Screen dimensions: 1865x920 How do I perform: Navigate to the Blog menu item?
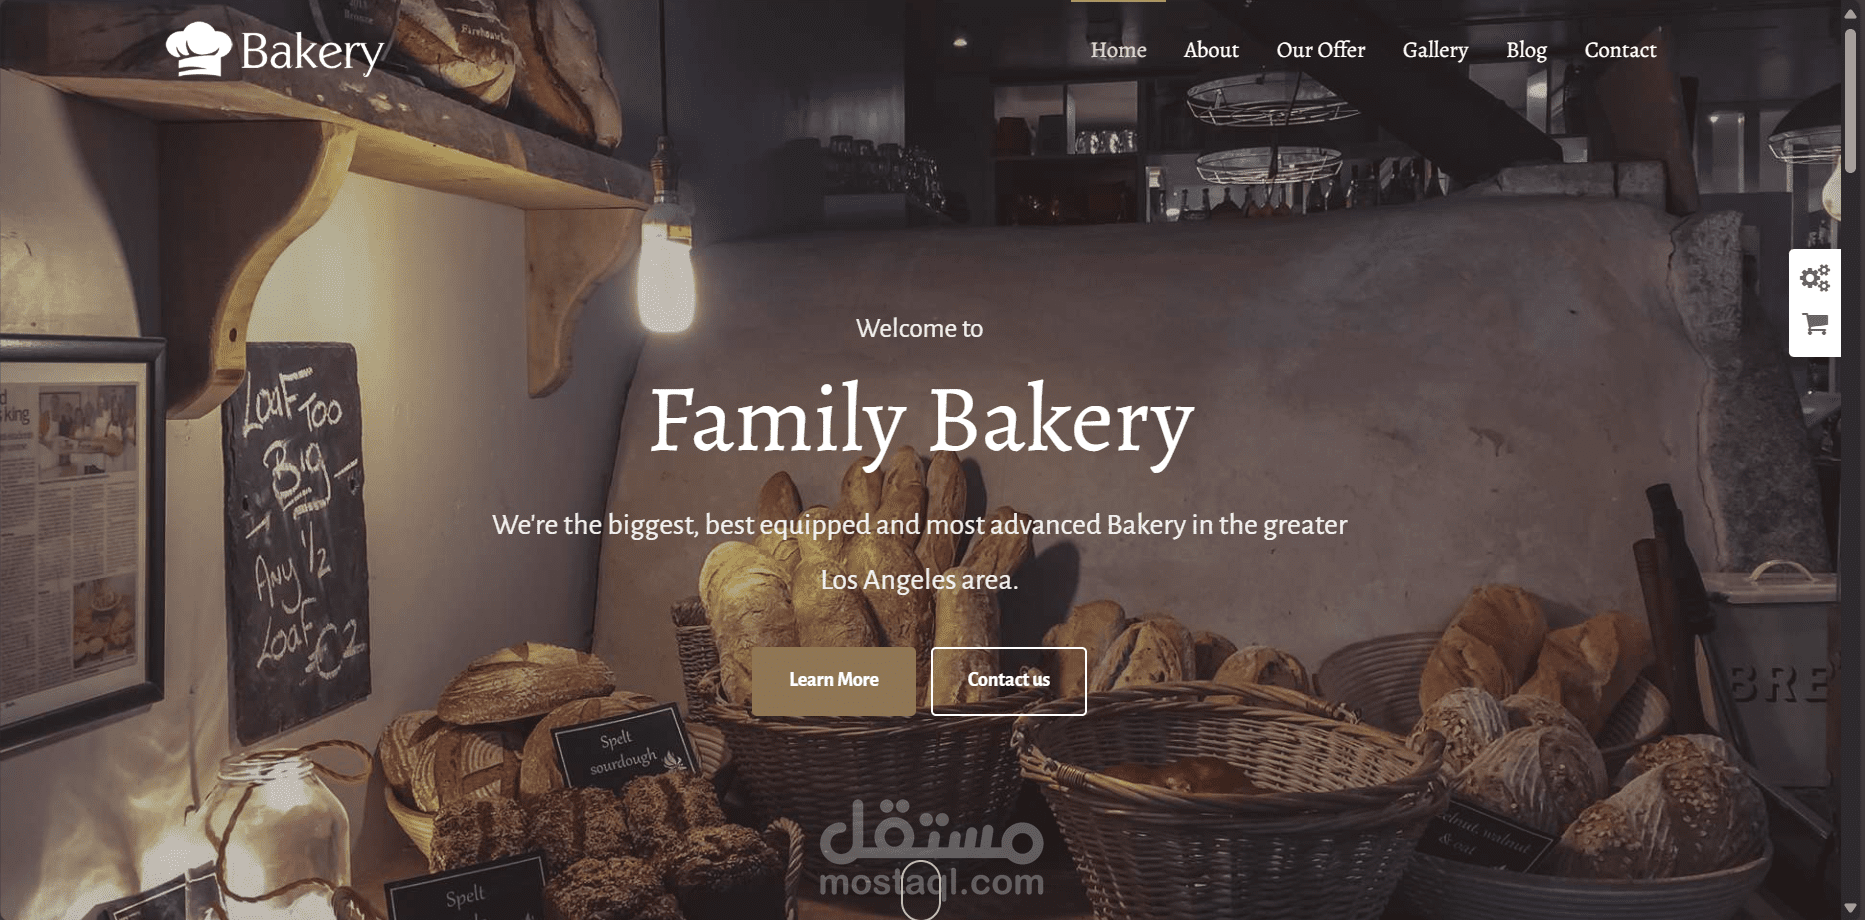[x=1526, y=50]
